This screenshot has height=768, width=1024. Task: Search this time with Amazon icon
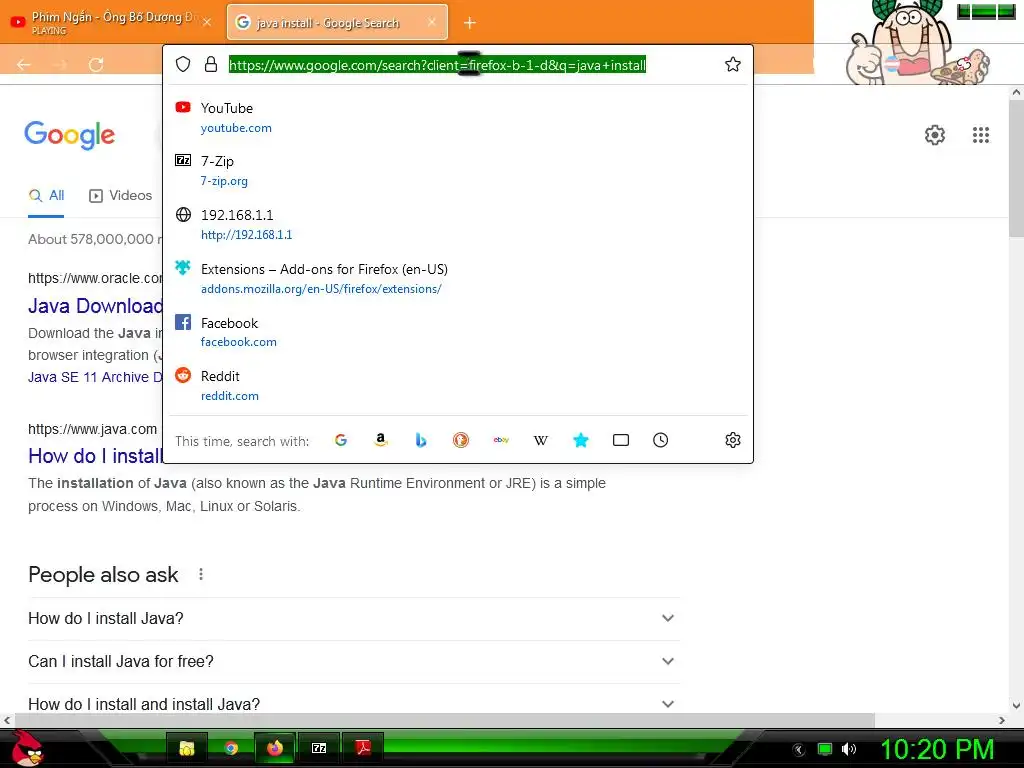point(381,440)
